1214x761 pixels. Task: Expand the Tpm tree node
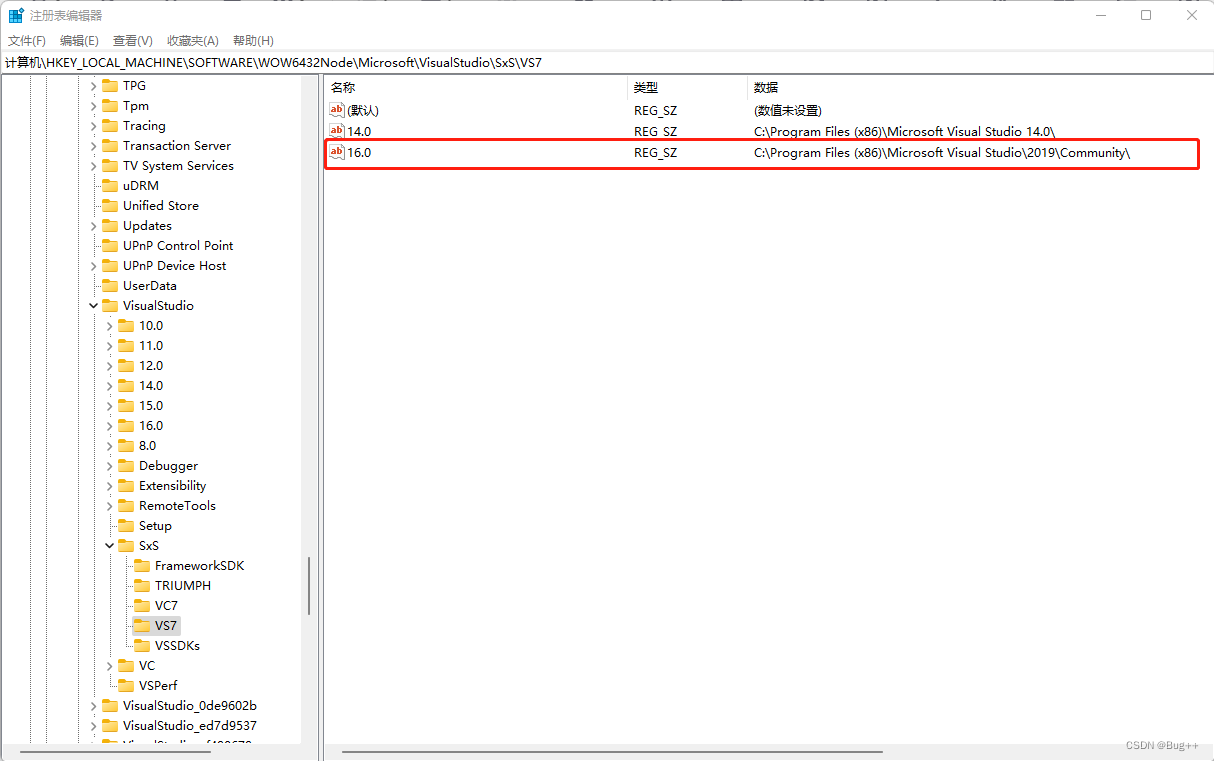[94, 106]
